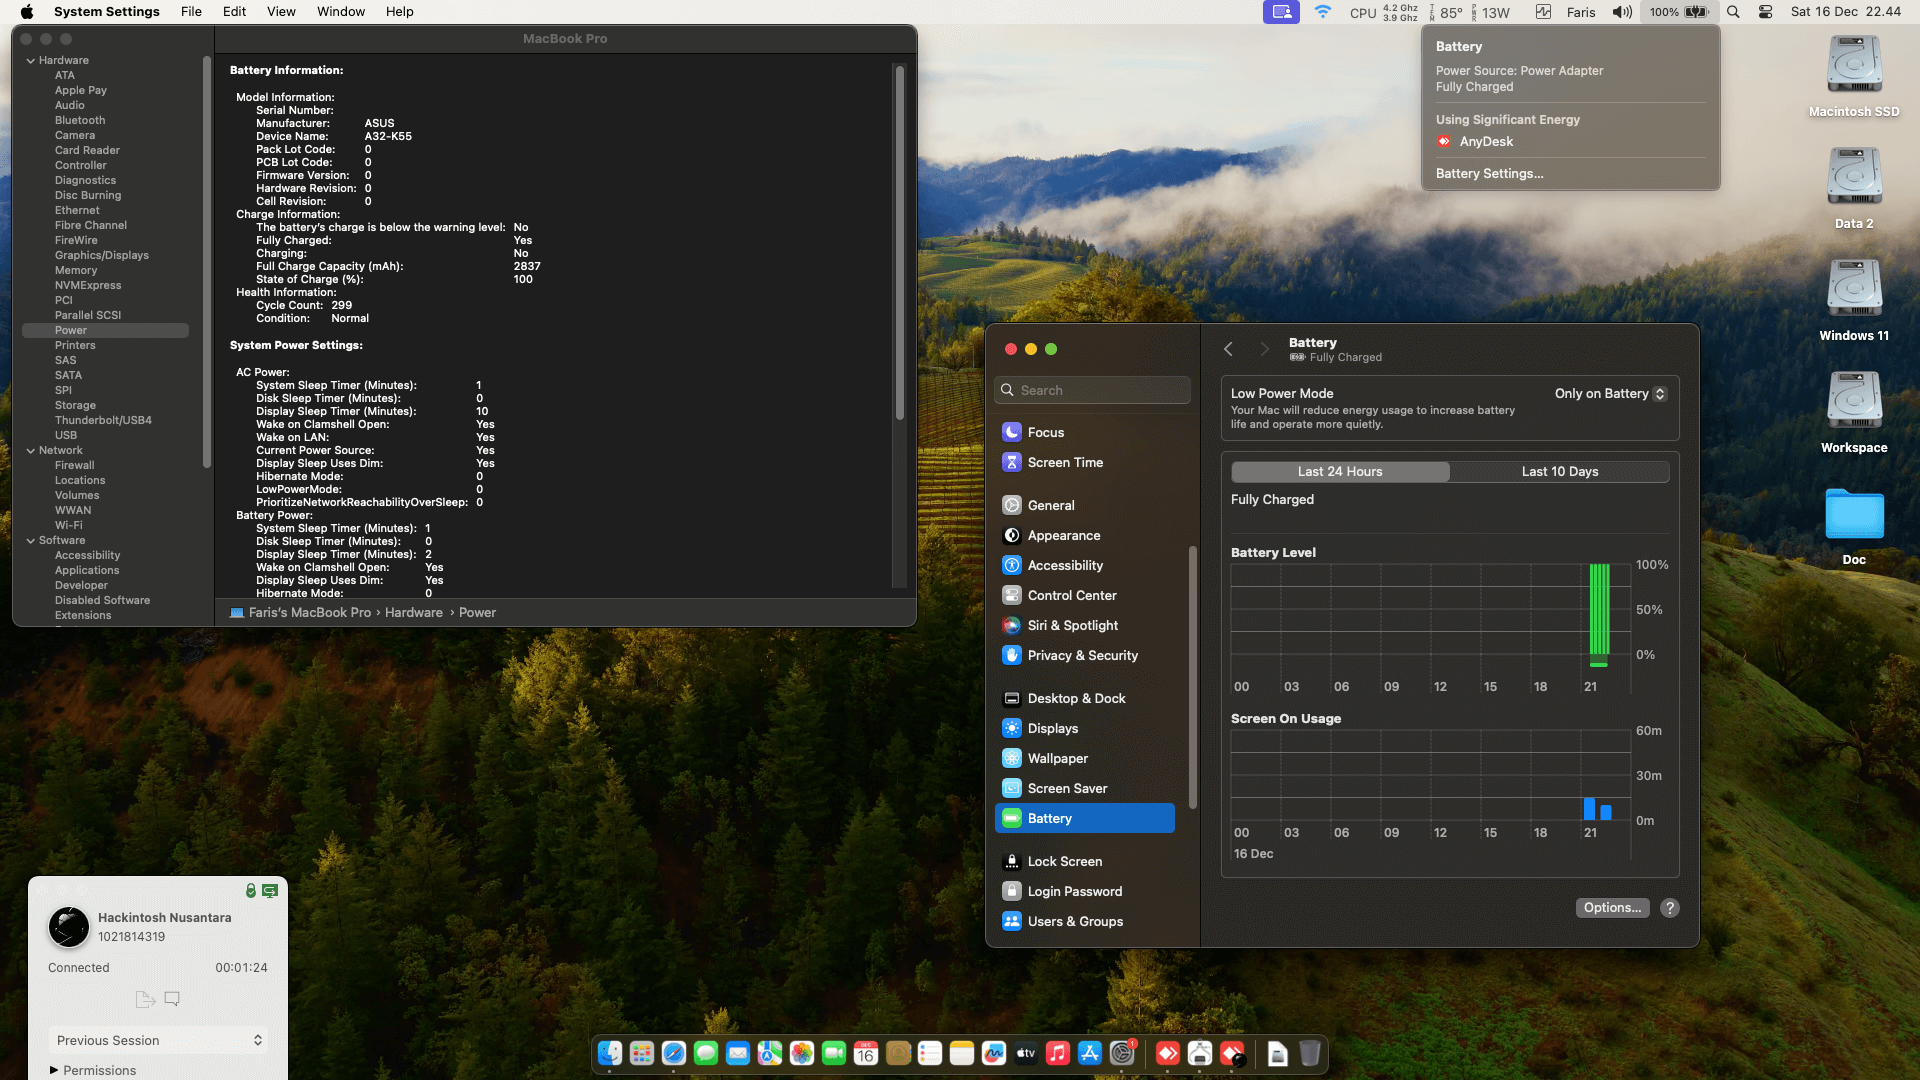Open Wi-Fi status in menu bar
Viewport: 1920px width, 1080px height.
pyautogui.click(x=1322, y=12)
